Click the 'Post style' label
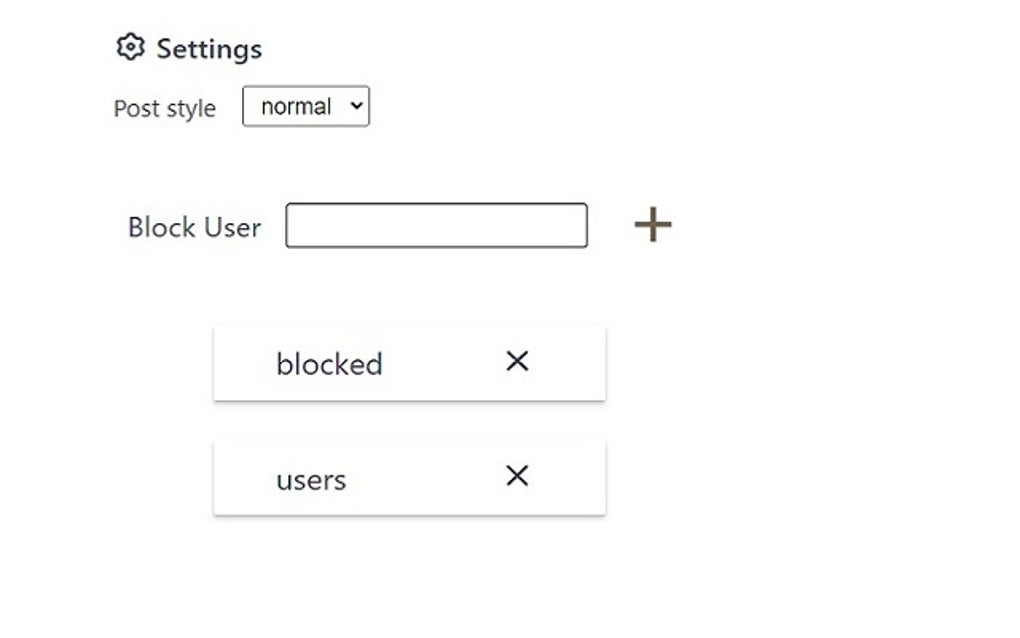Screen dimensions: 1020x638 click(165, 108)
